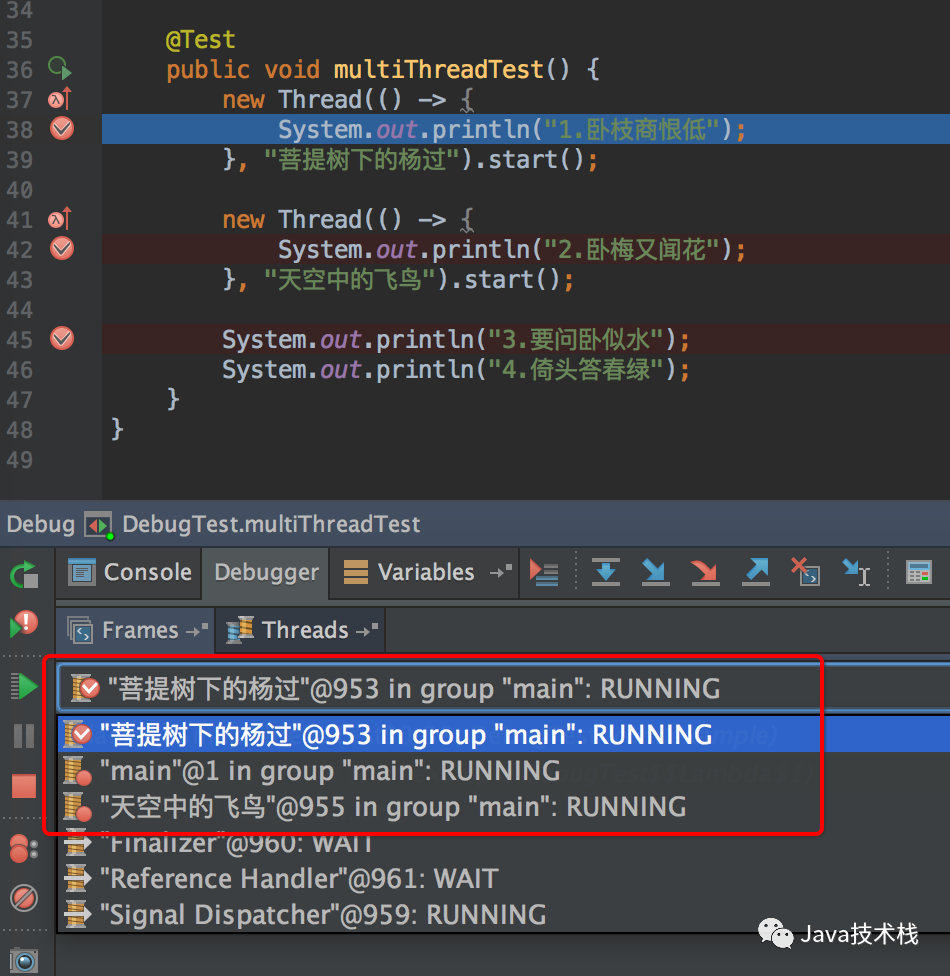Click line number 47 in gutter
This screenshot has width=950, height=976.
tap(19, 400)
